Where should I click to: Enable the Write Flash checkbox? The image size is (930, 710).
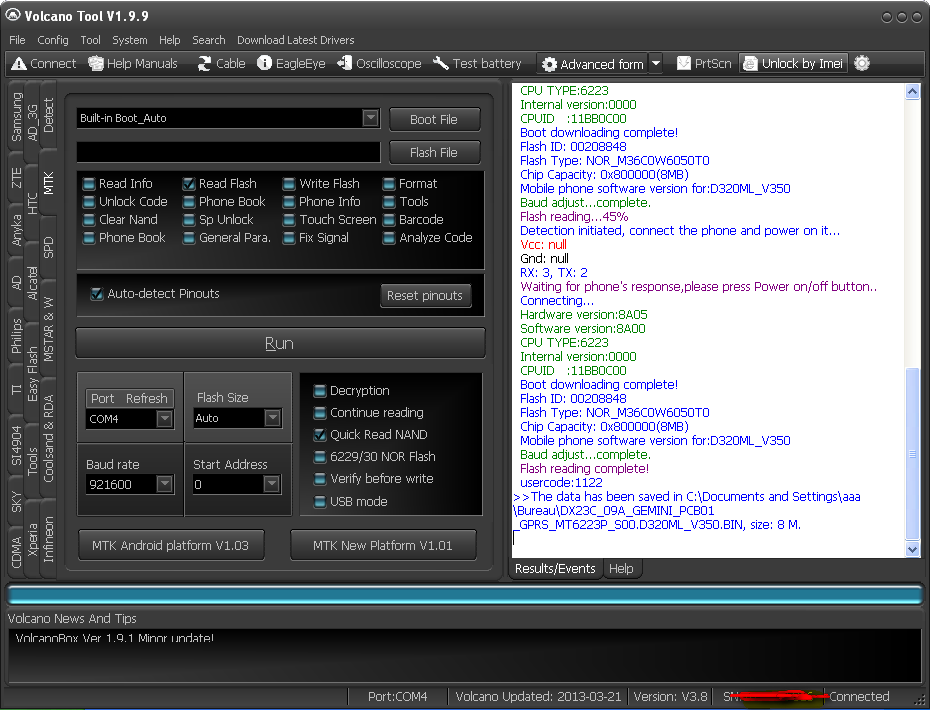pos(289,184)
